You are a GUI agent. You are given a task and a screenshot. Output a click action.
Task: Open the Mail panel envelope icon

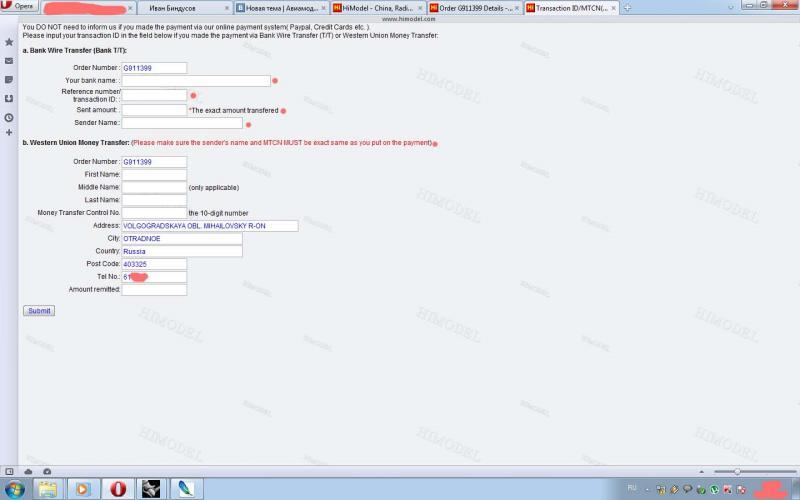[9, 61]
